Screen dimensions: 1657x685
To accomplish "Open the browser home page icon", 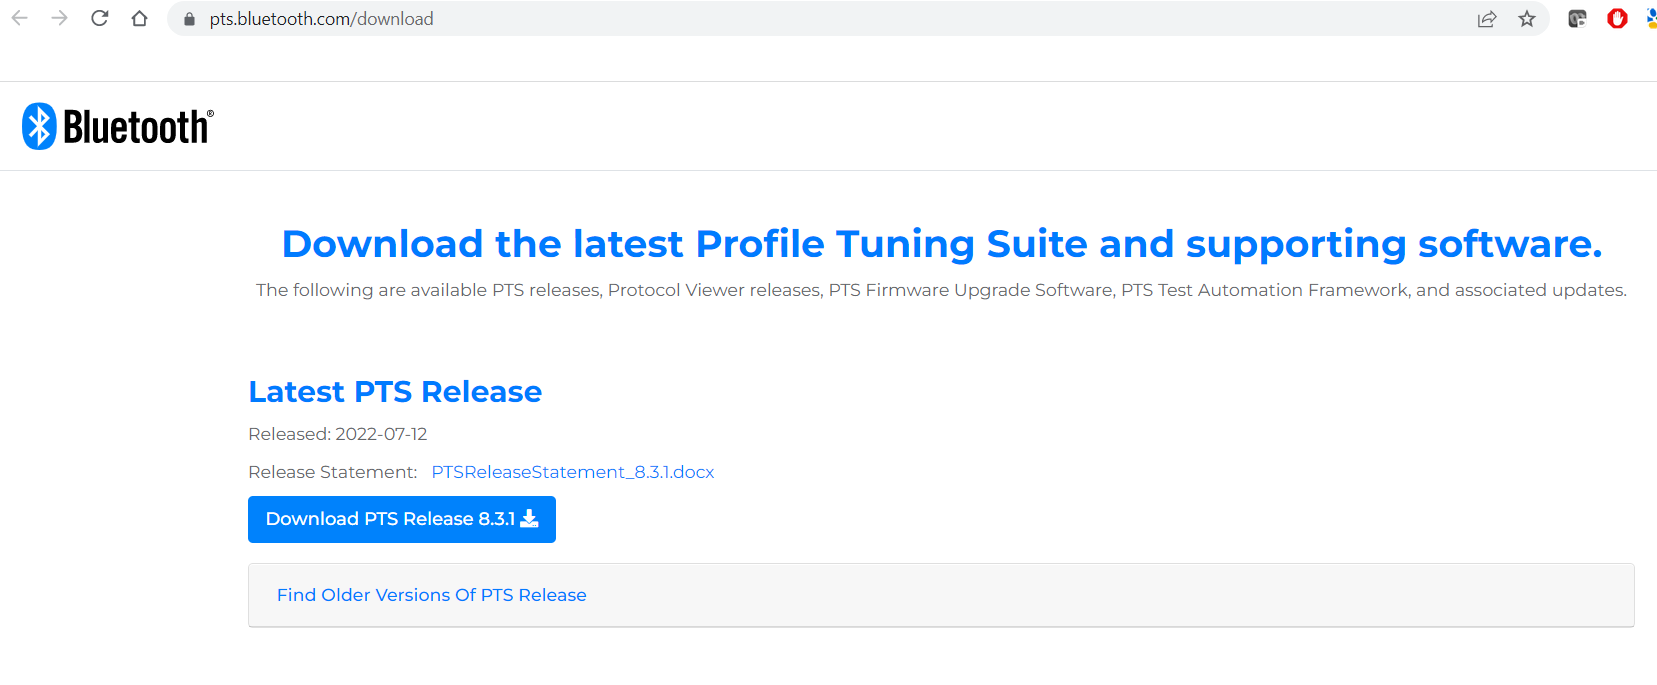I will [139, 18].
